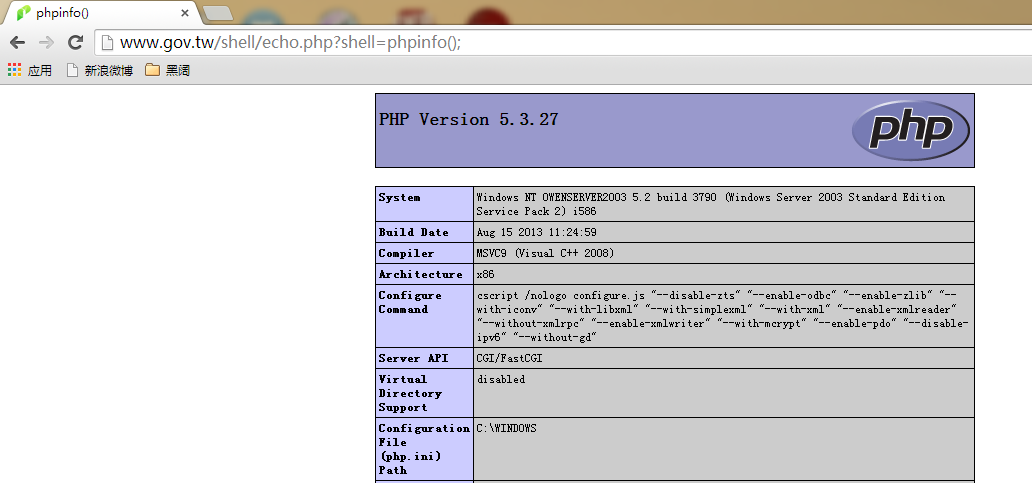Click the Virtual Directory Support label
The height and width of the screenshot is (483, 1032).
(x=410, y=394)
